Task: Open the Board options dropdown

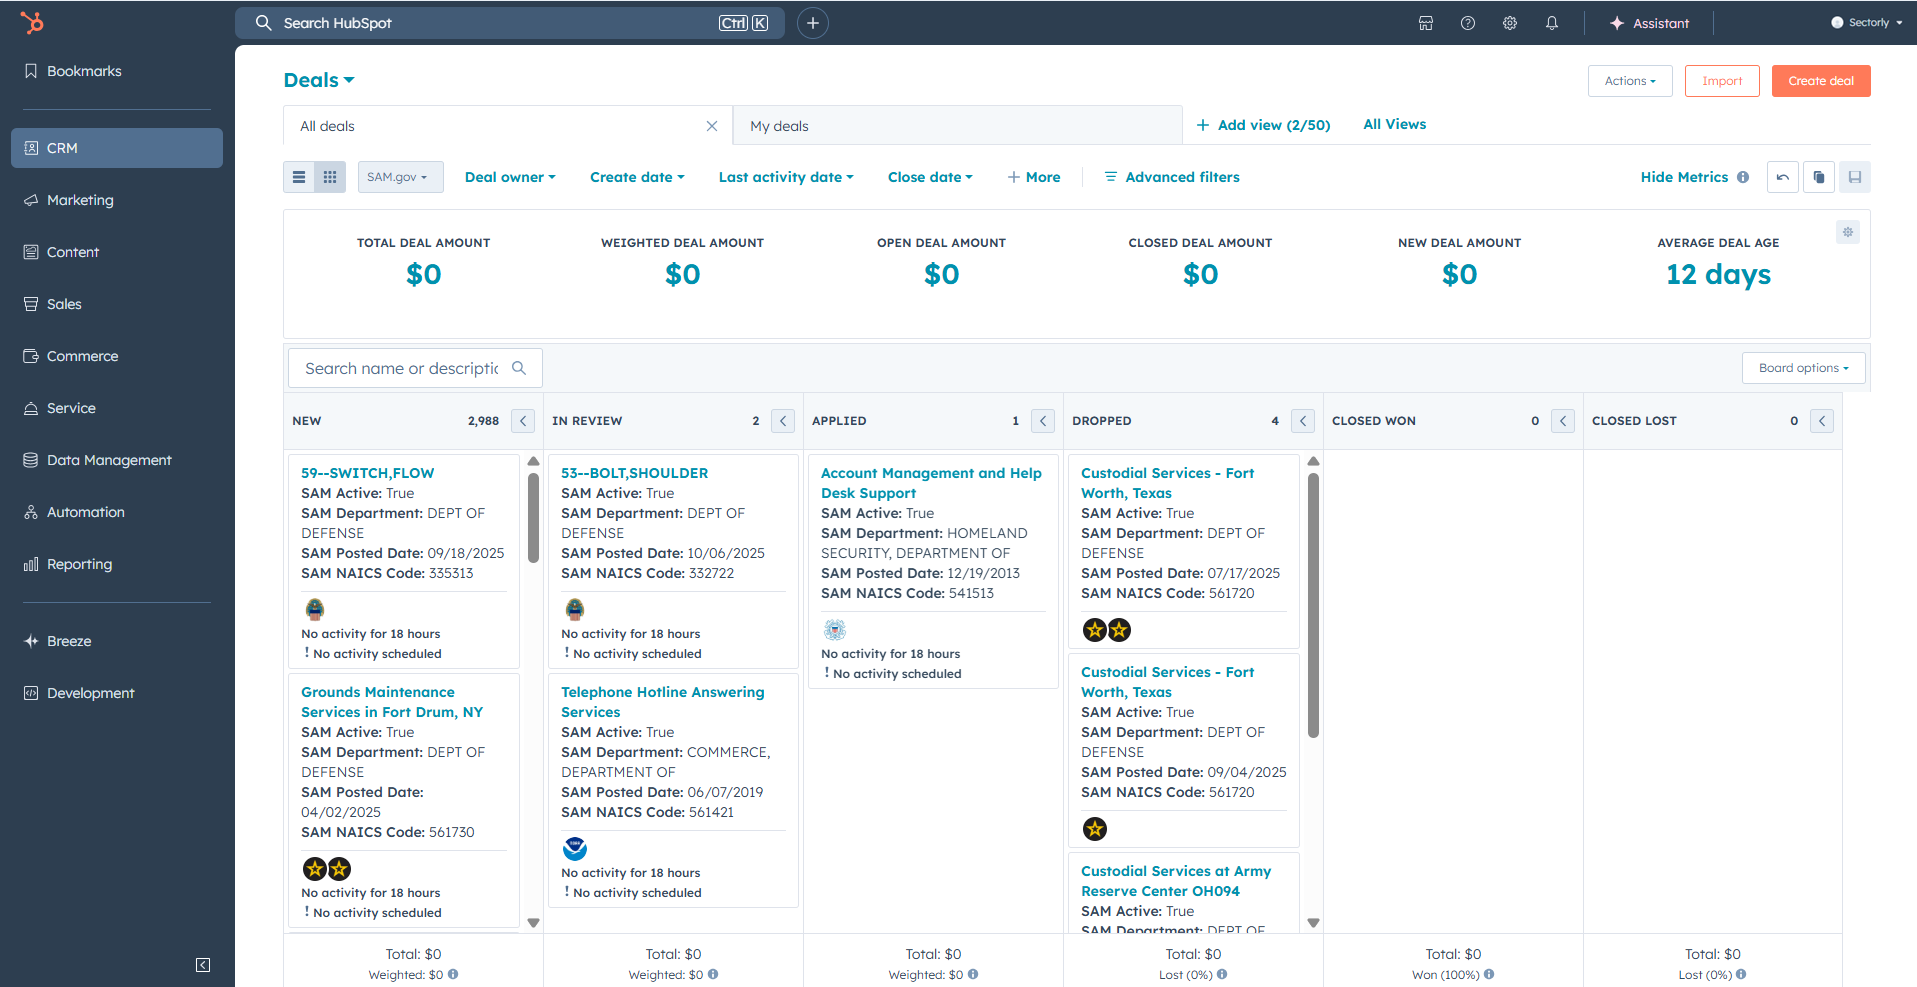Action: [1803, 368]
